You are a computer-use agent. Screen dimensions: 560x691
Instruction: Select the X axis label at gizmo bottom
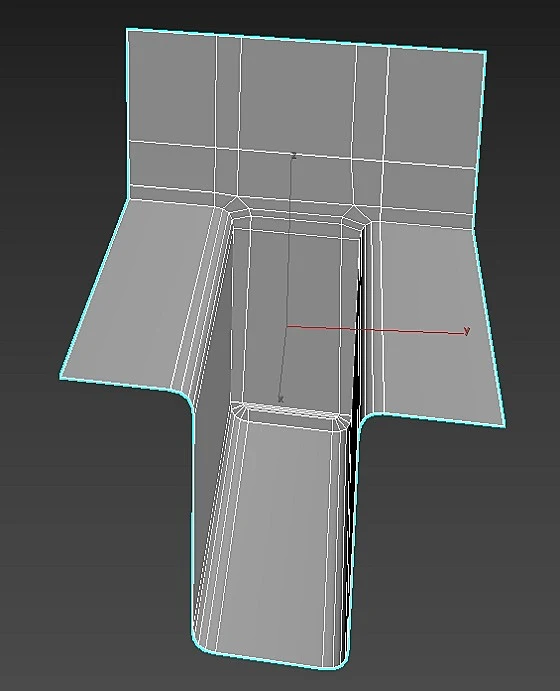[x=281, y=399]
